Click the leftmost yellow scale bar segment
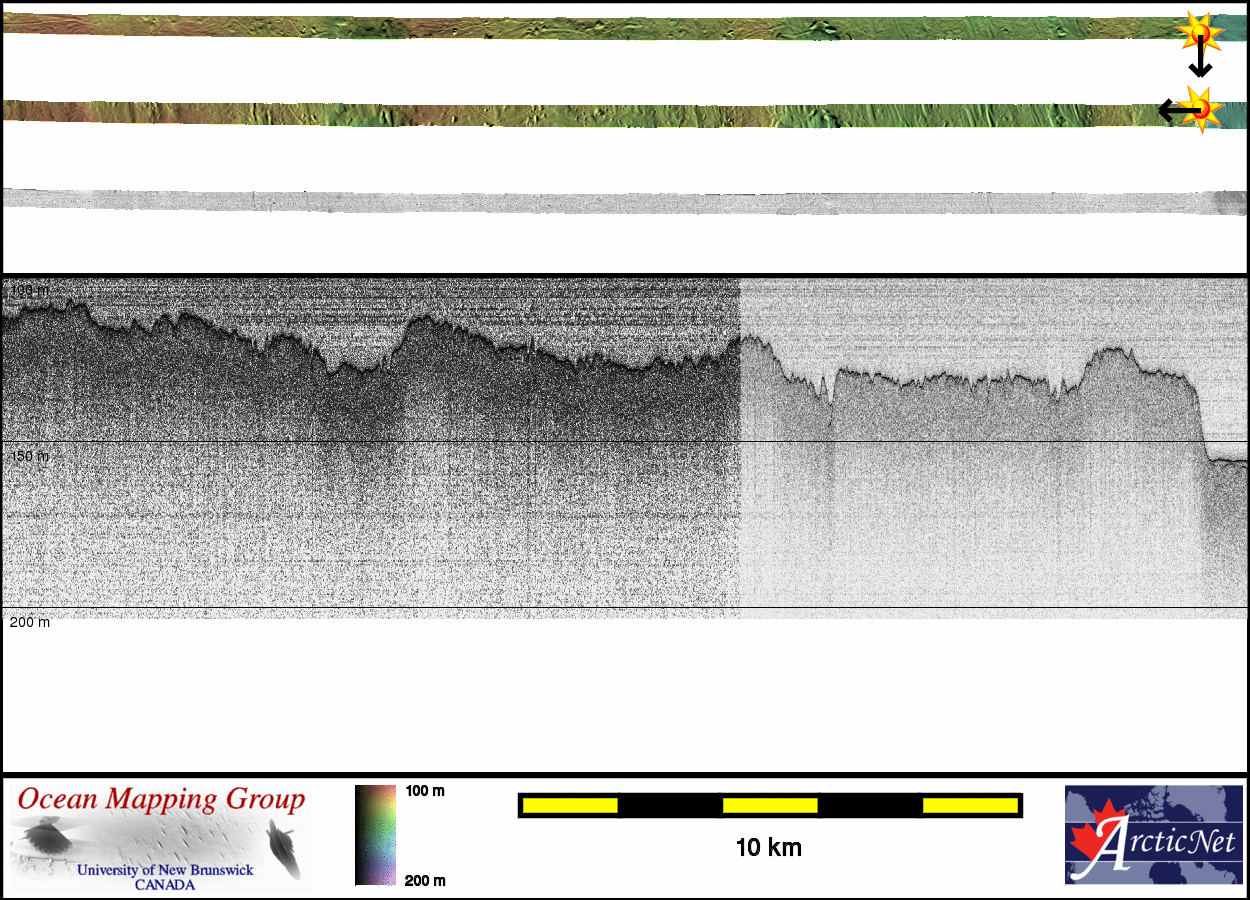The image size is (1250, 900). coord(570,805)
